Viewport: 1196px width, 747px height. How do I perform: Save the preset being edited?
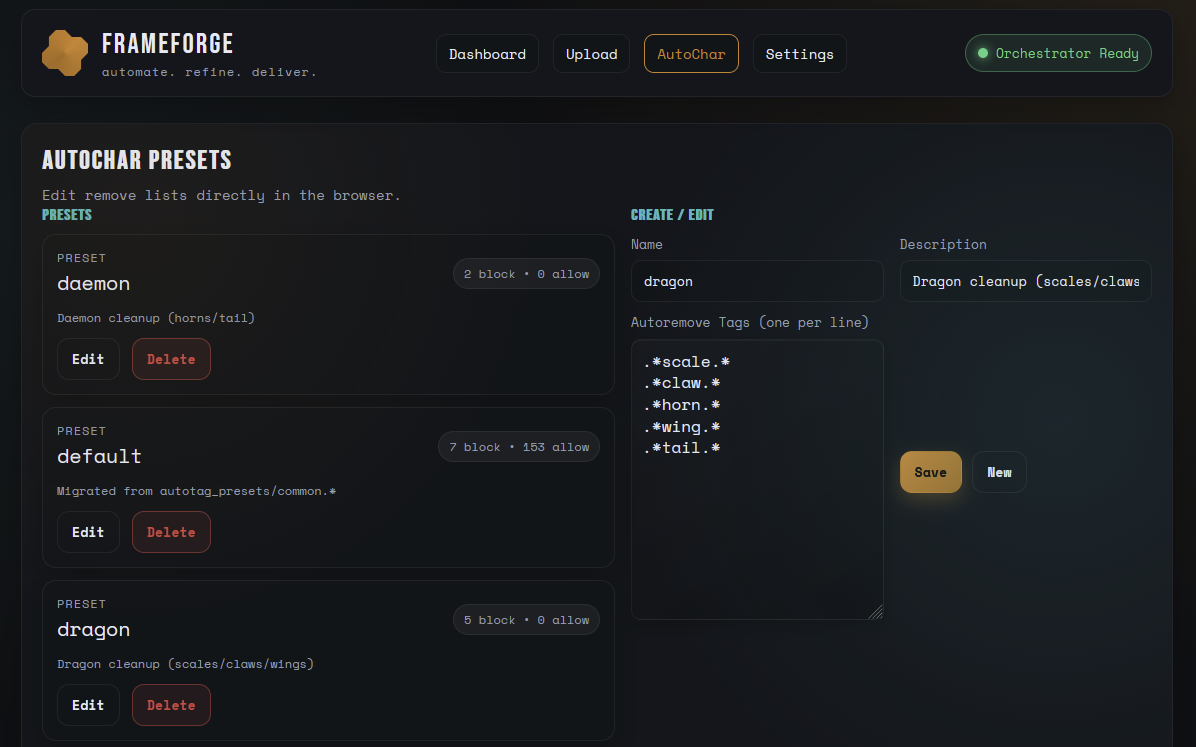tap(931, 472)
